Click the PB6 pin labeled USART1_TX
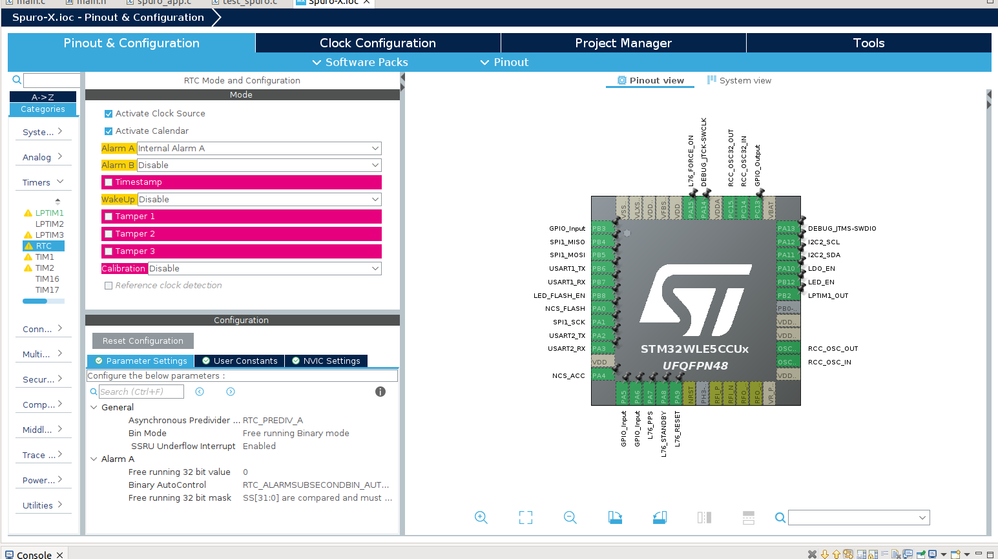 (x=602, y=269)
